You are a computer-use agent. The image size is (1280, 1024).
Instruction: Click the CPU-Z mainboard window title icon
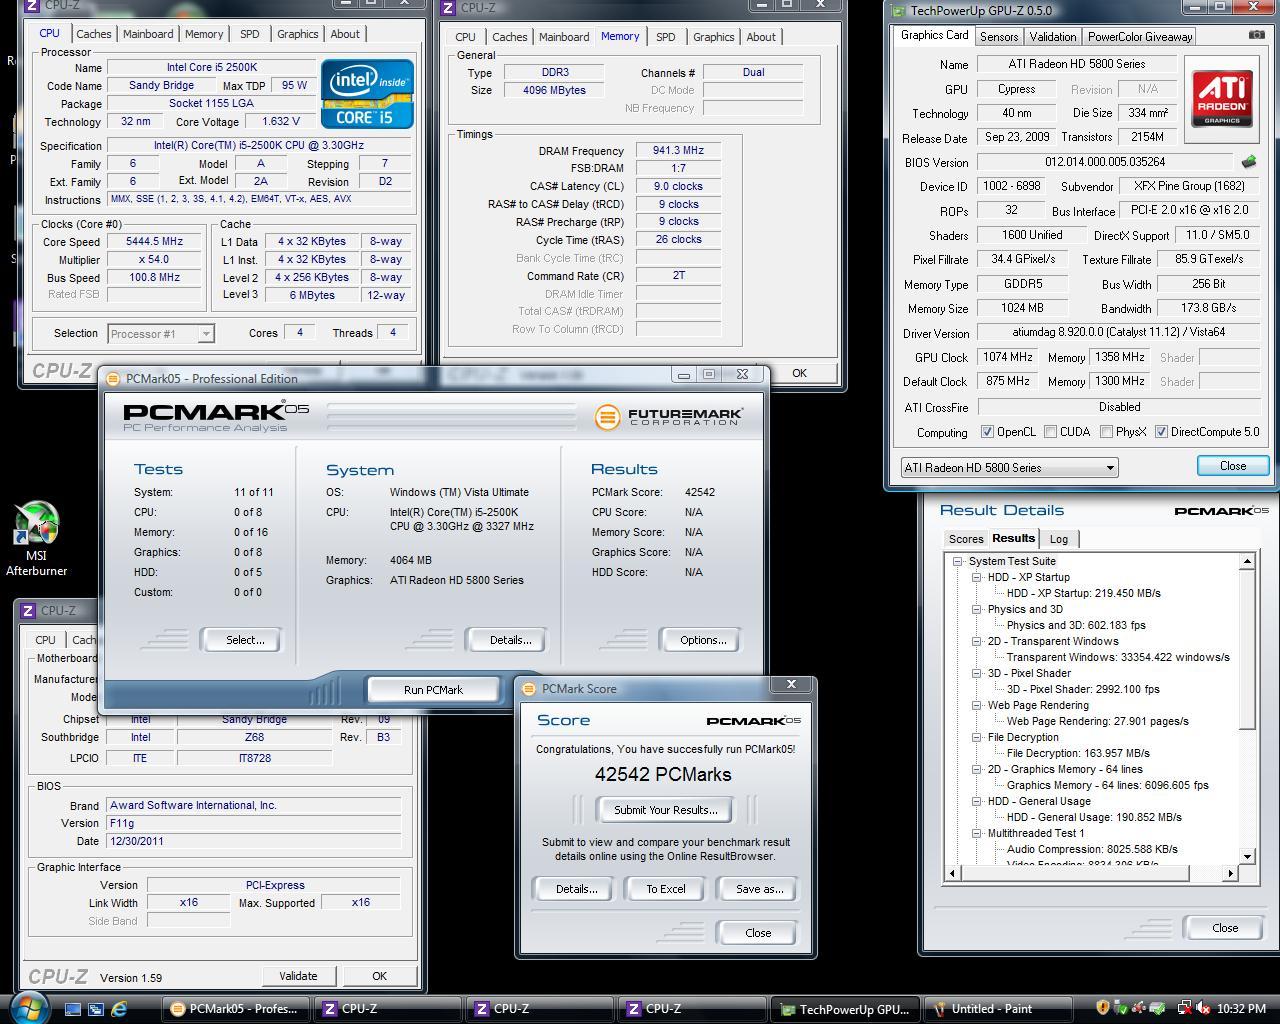point(29,611)
